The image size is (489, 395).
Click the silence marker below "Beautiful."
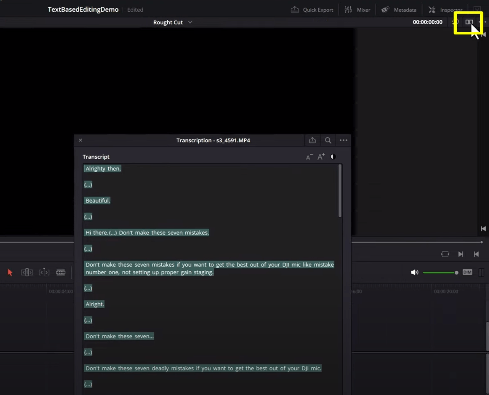click(88, 217)
